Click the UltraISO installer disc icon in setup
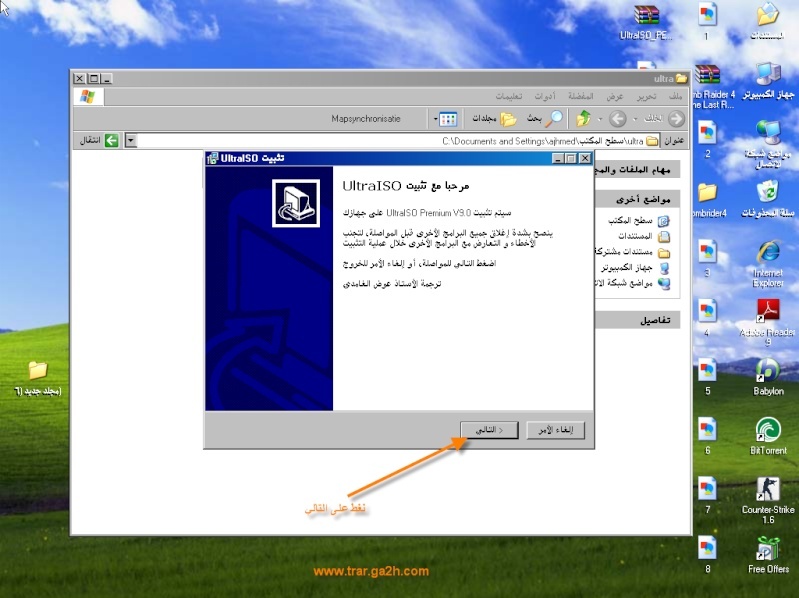Image resolution: width=799 pixels, height=598 pixels. 296,203
